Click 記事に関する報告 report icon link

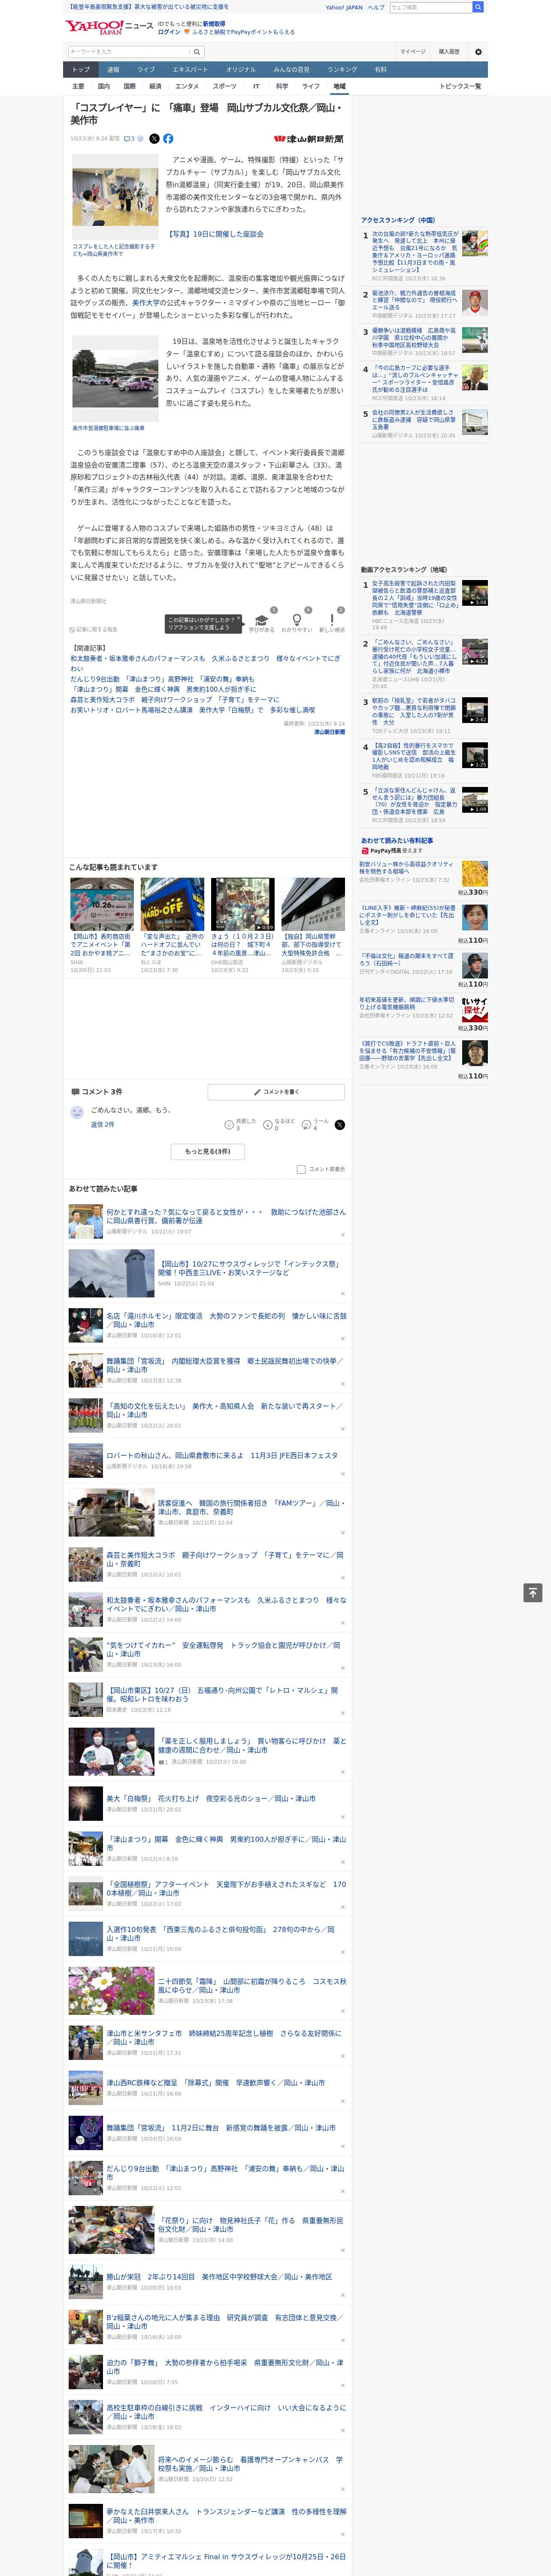[x=94, y=629]
